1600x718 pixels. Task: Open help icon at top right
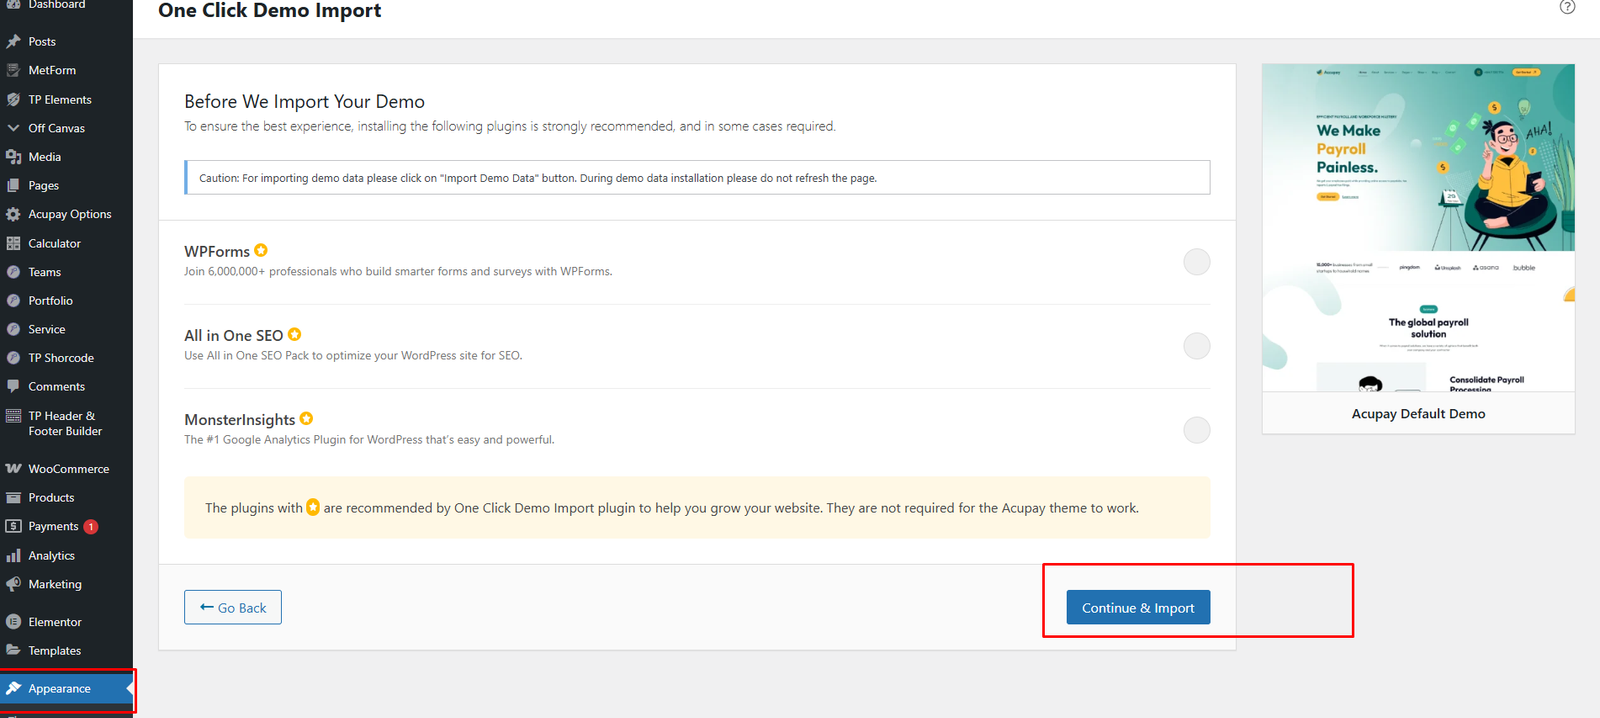(1567, 7)
